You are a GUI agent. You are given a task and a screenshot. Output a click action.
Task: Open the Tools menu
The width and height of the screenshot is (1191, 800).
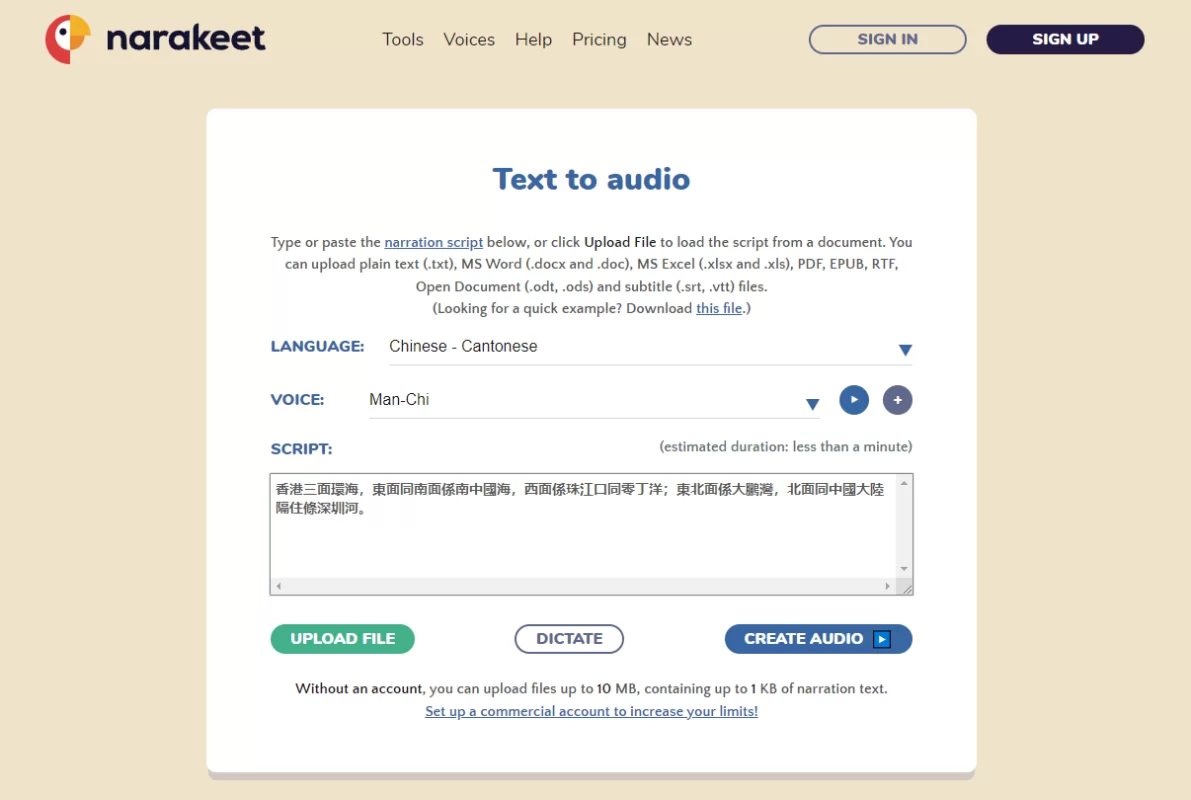(x=403, y=40)
